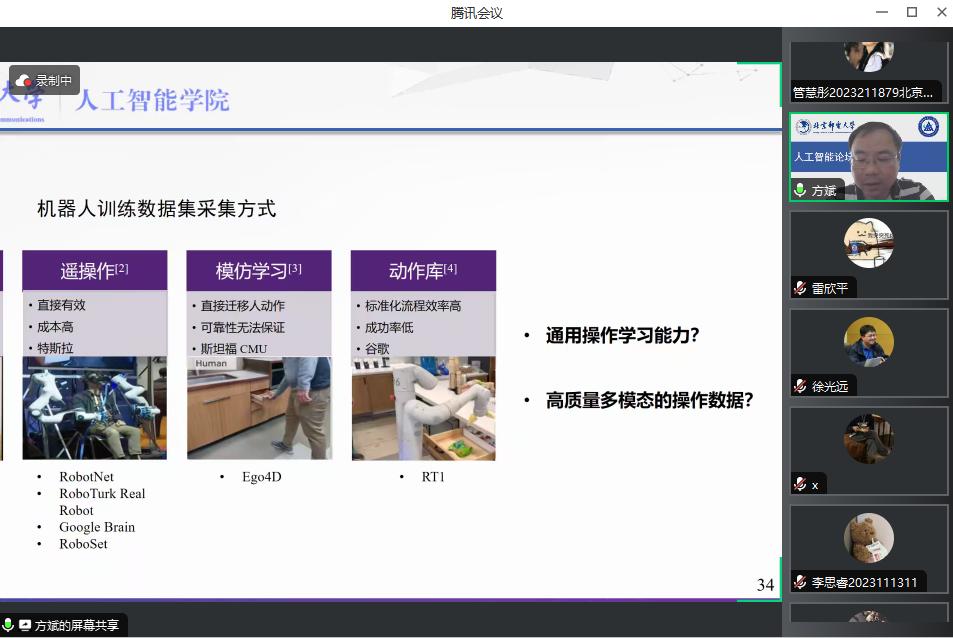The height and width of the screenshot is (638, 953).
Task: Click the 模仿学习 card header
Action: point(259,270)
